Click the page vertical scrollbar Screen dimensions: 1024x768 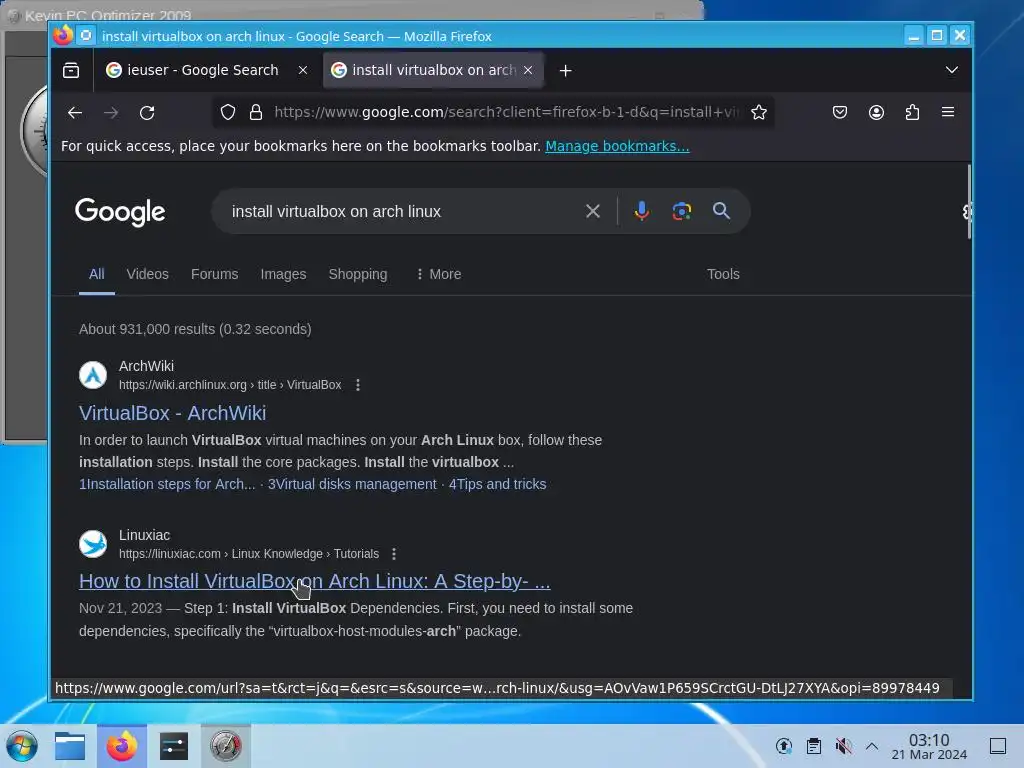coord(968,202)
